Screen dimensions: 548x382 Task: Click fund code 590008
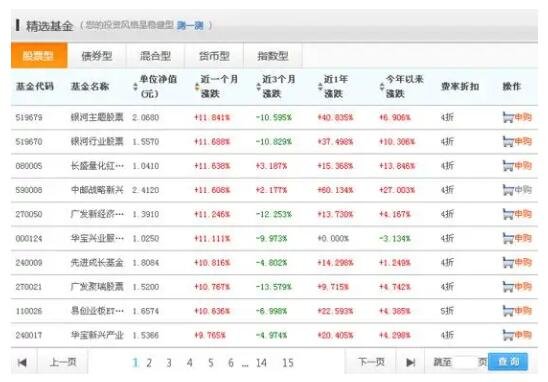[29, 190]
